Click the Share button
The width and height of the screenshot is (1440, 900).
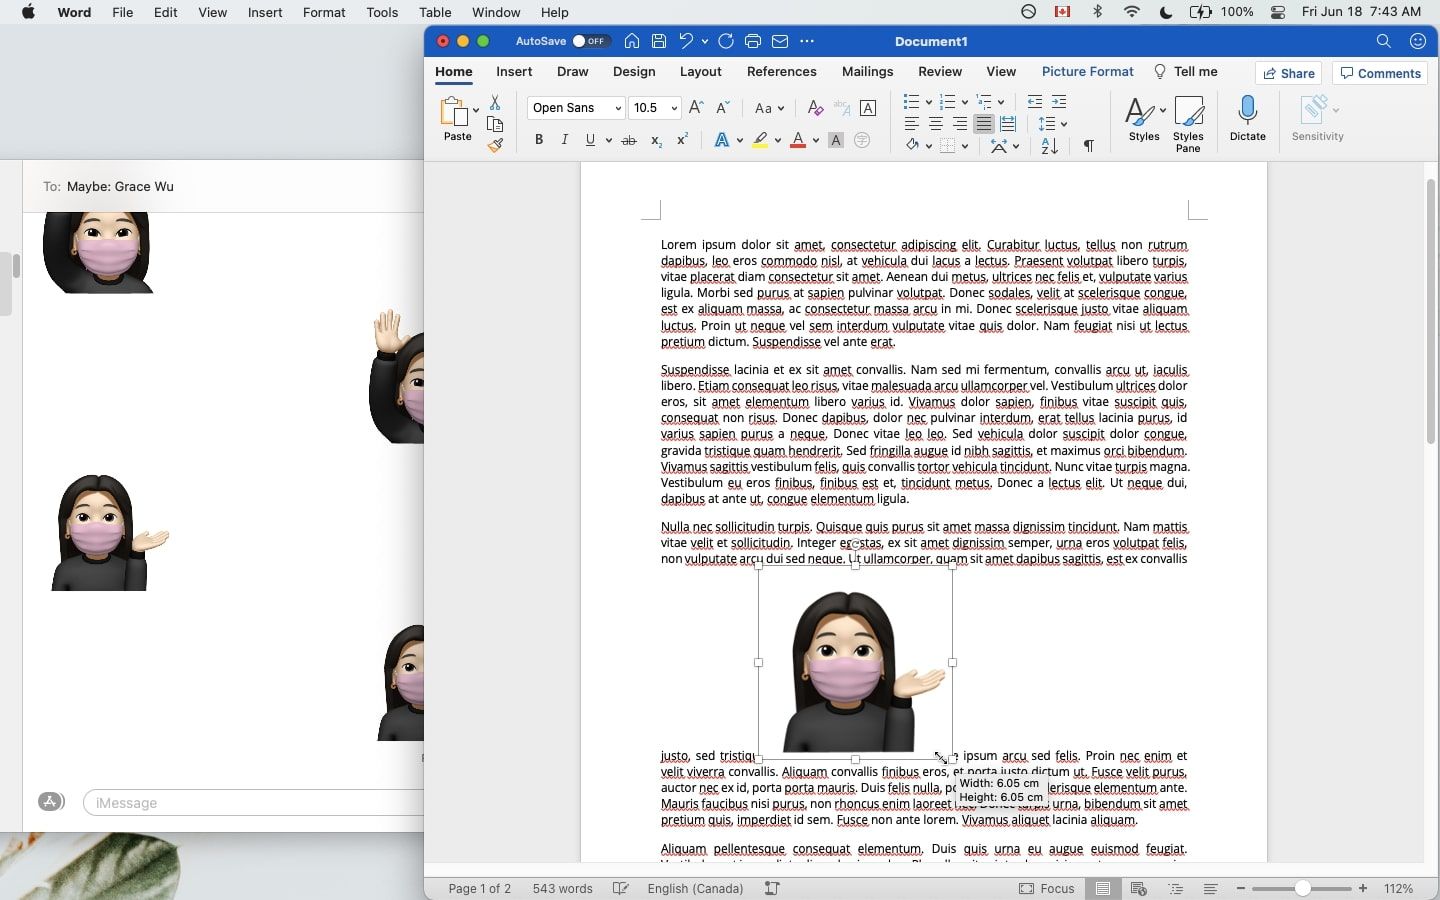[1289, 72]
